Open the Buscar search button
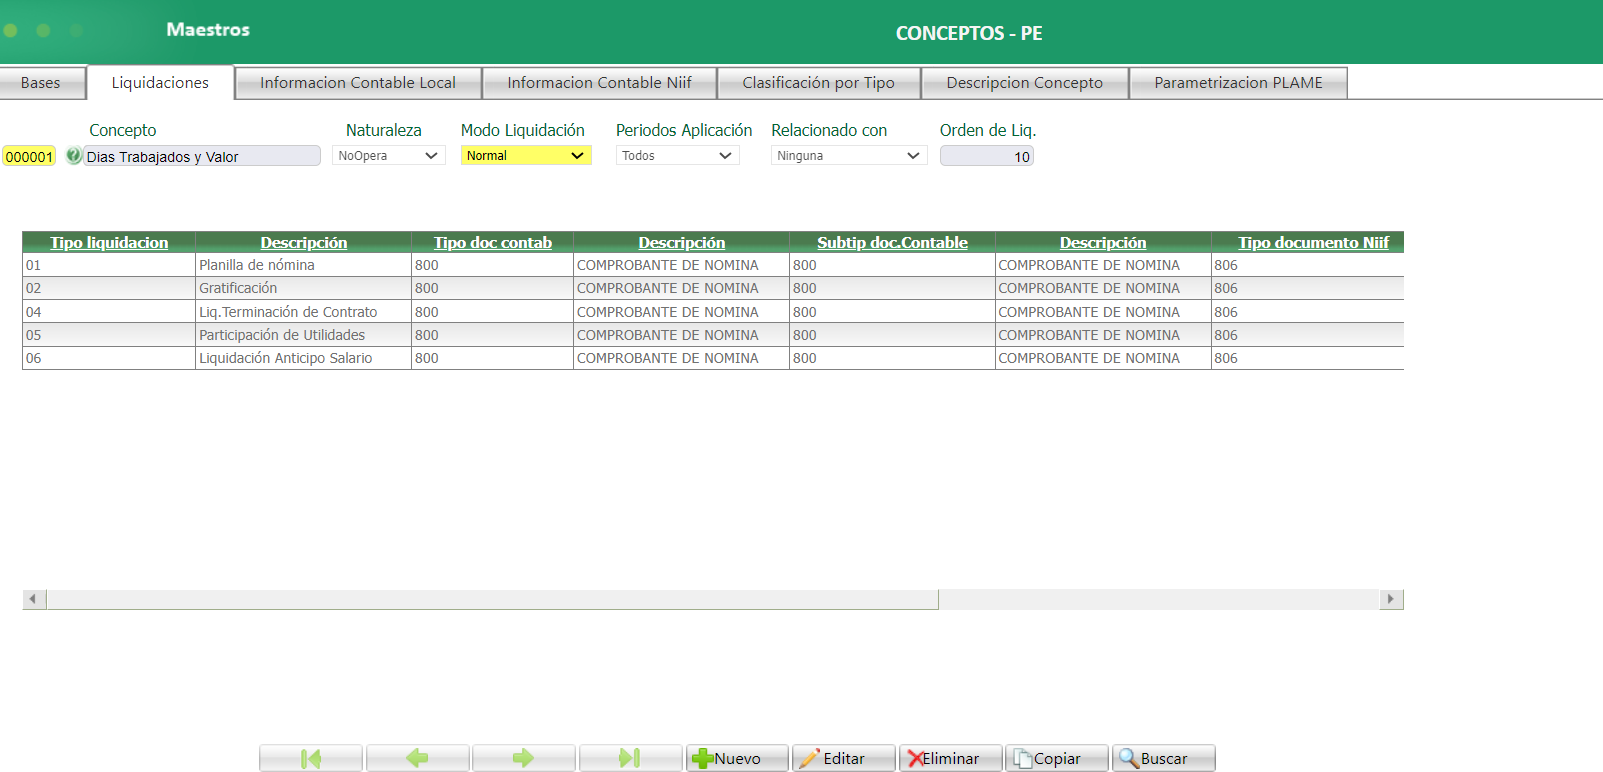This screenshot has width=1603, height=772. pos(1163,758)
